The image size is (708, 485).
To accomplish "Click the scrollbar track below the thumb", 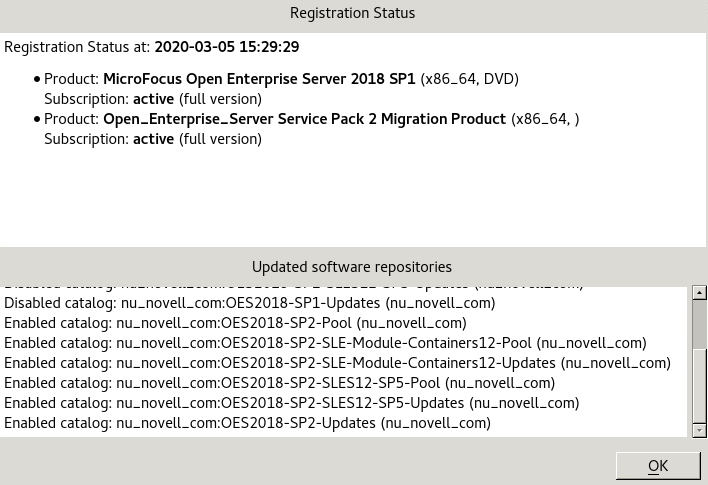I will click(x=699, y=395).
